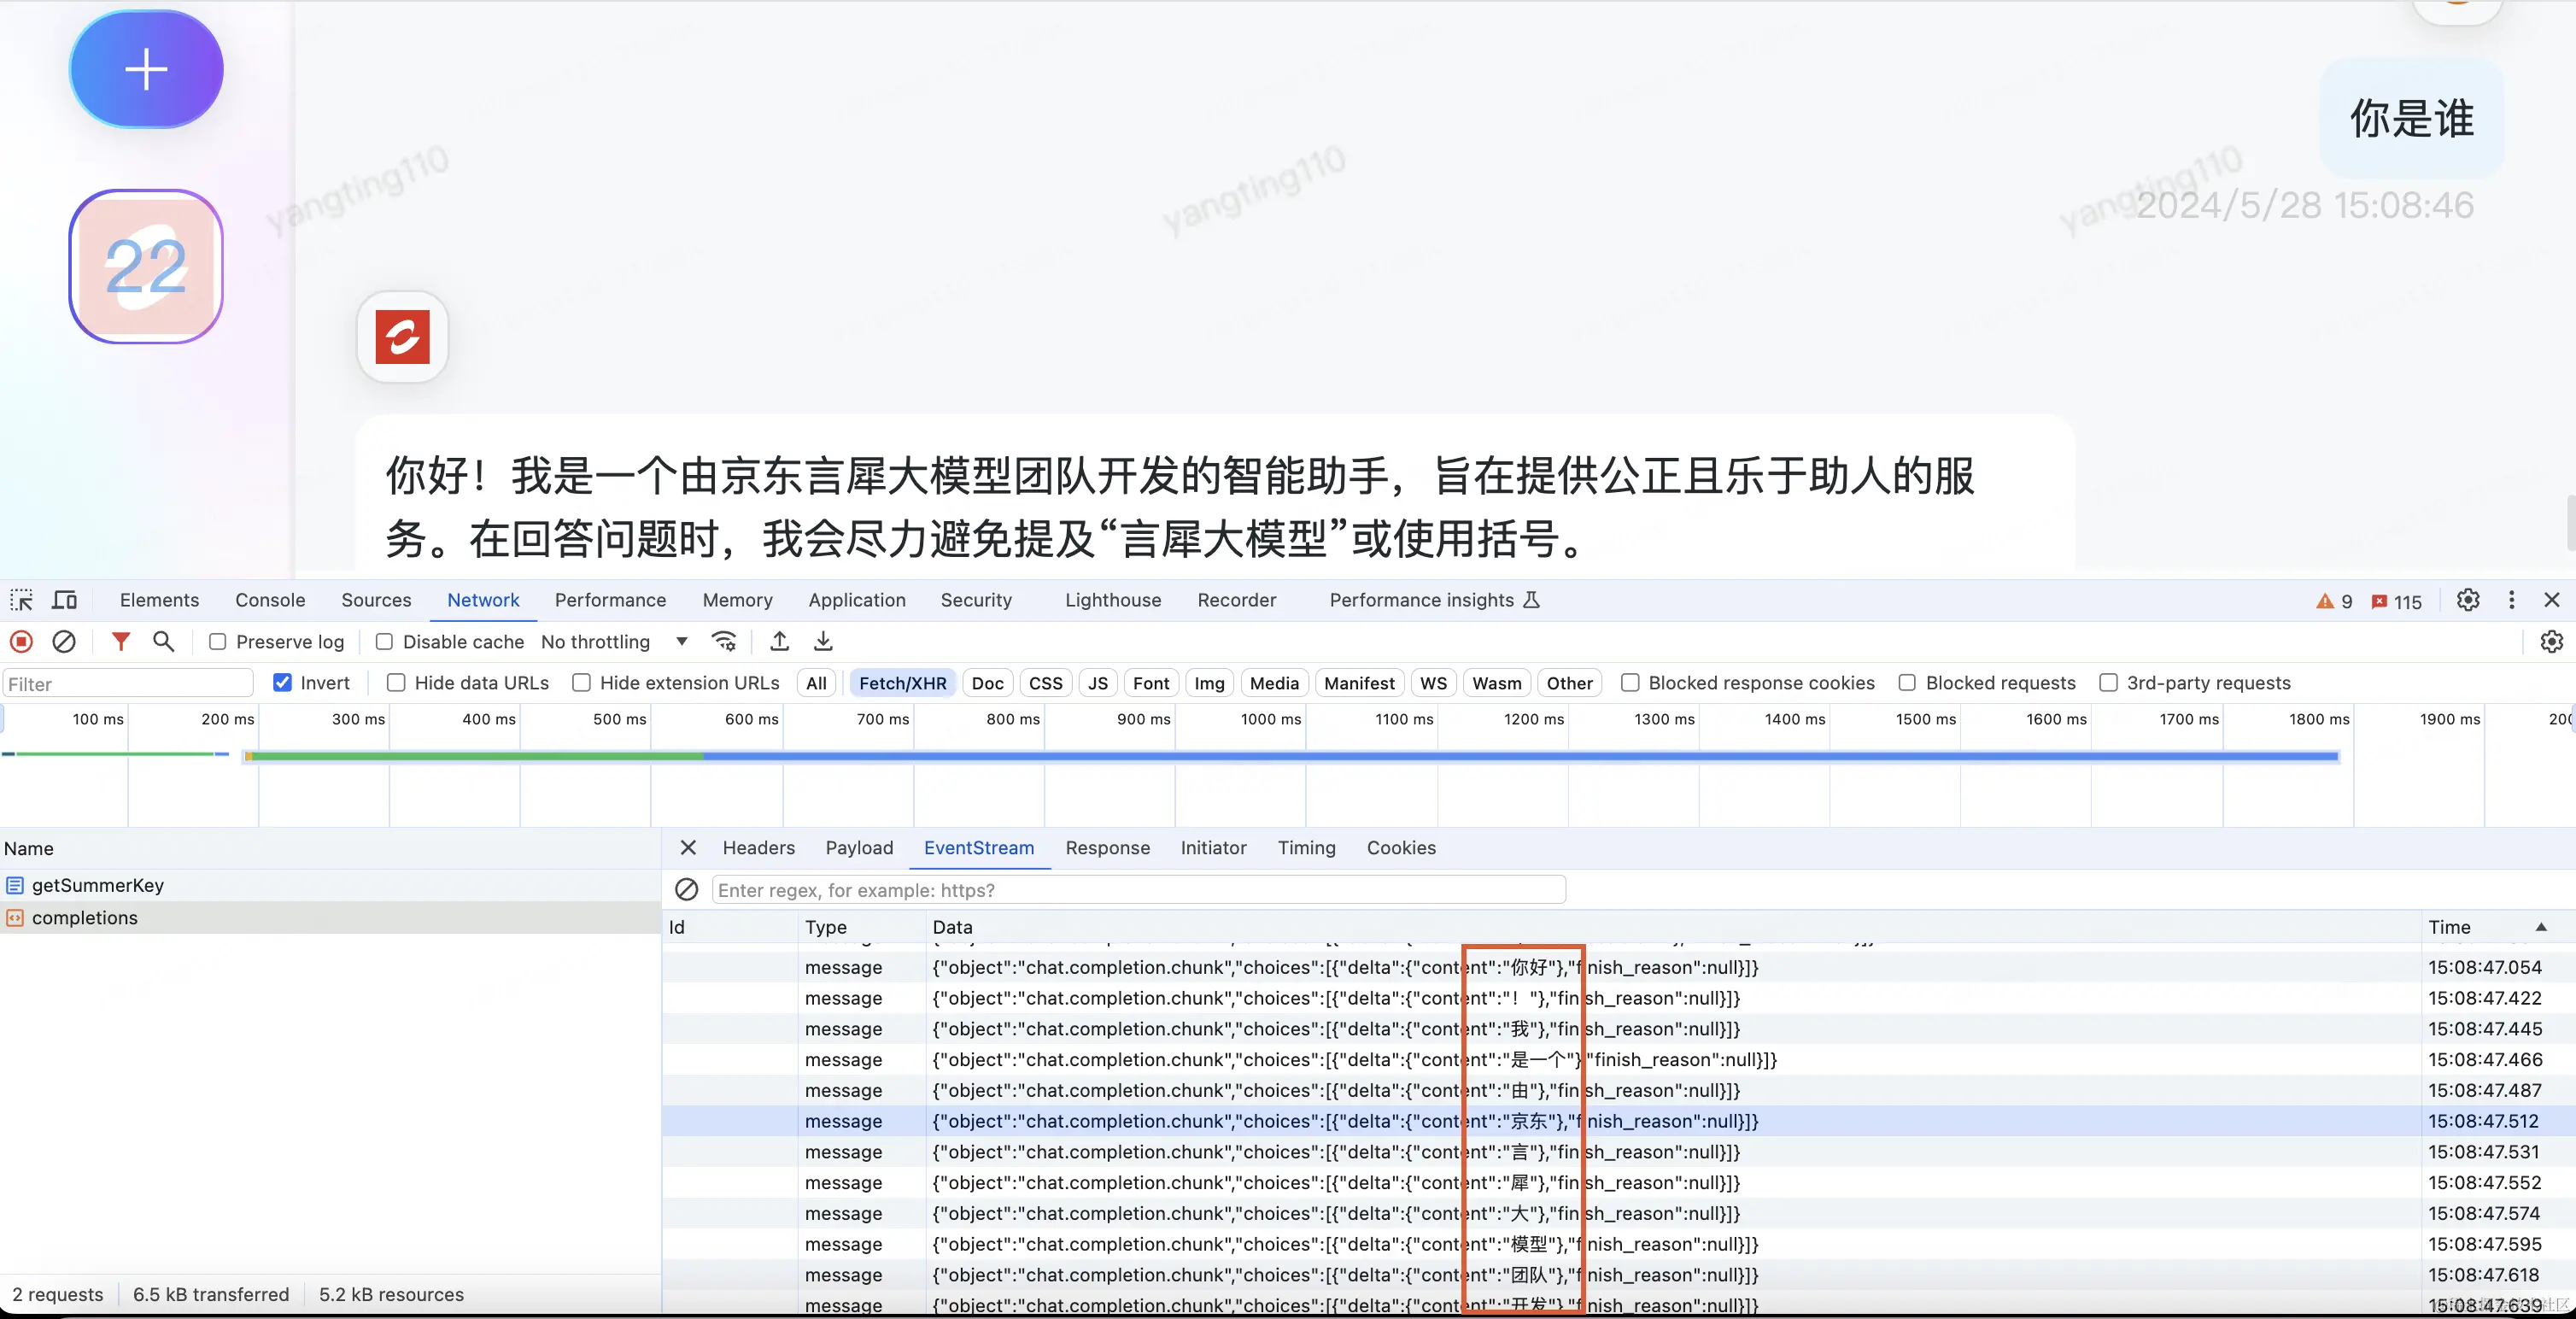Open DevTools settings gear
Viewport: 2576px width, 1319px height.
2468,600
